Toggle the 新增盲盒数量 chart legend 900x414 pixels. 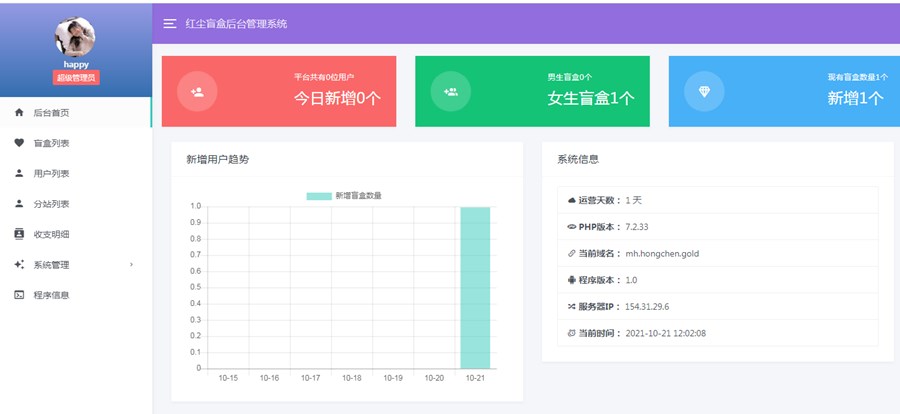[x=344, y=195]
